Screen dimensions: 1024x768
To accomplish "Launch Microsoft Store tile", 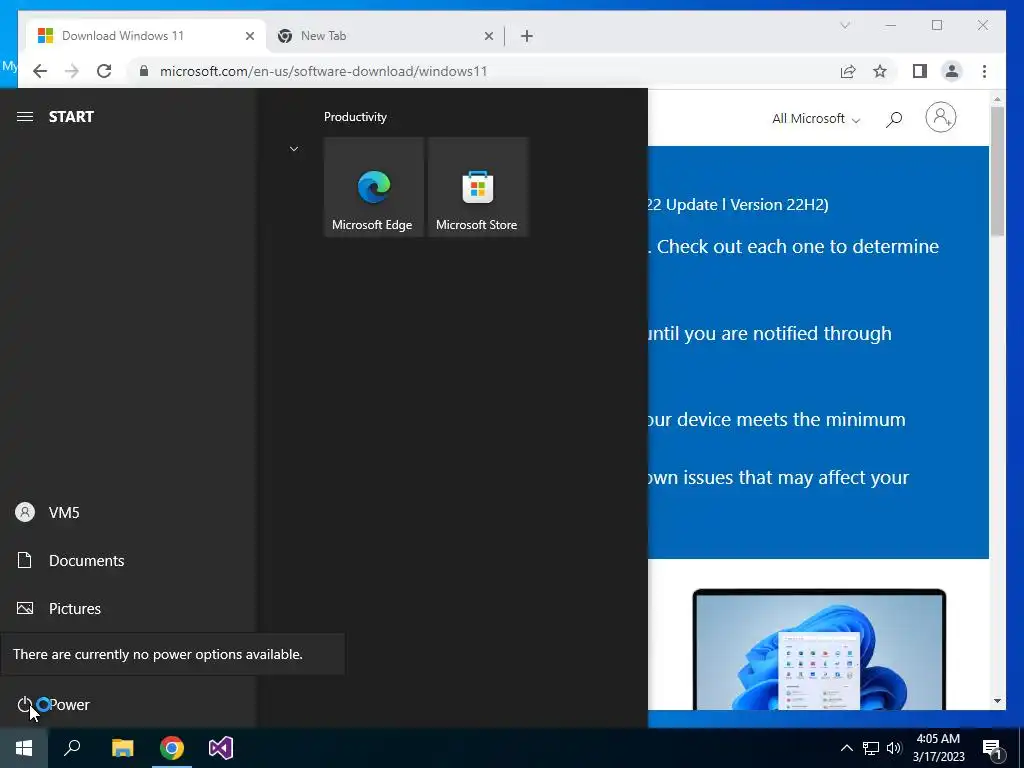I will click(x=477, y=187).
